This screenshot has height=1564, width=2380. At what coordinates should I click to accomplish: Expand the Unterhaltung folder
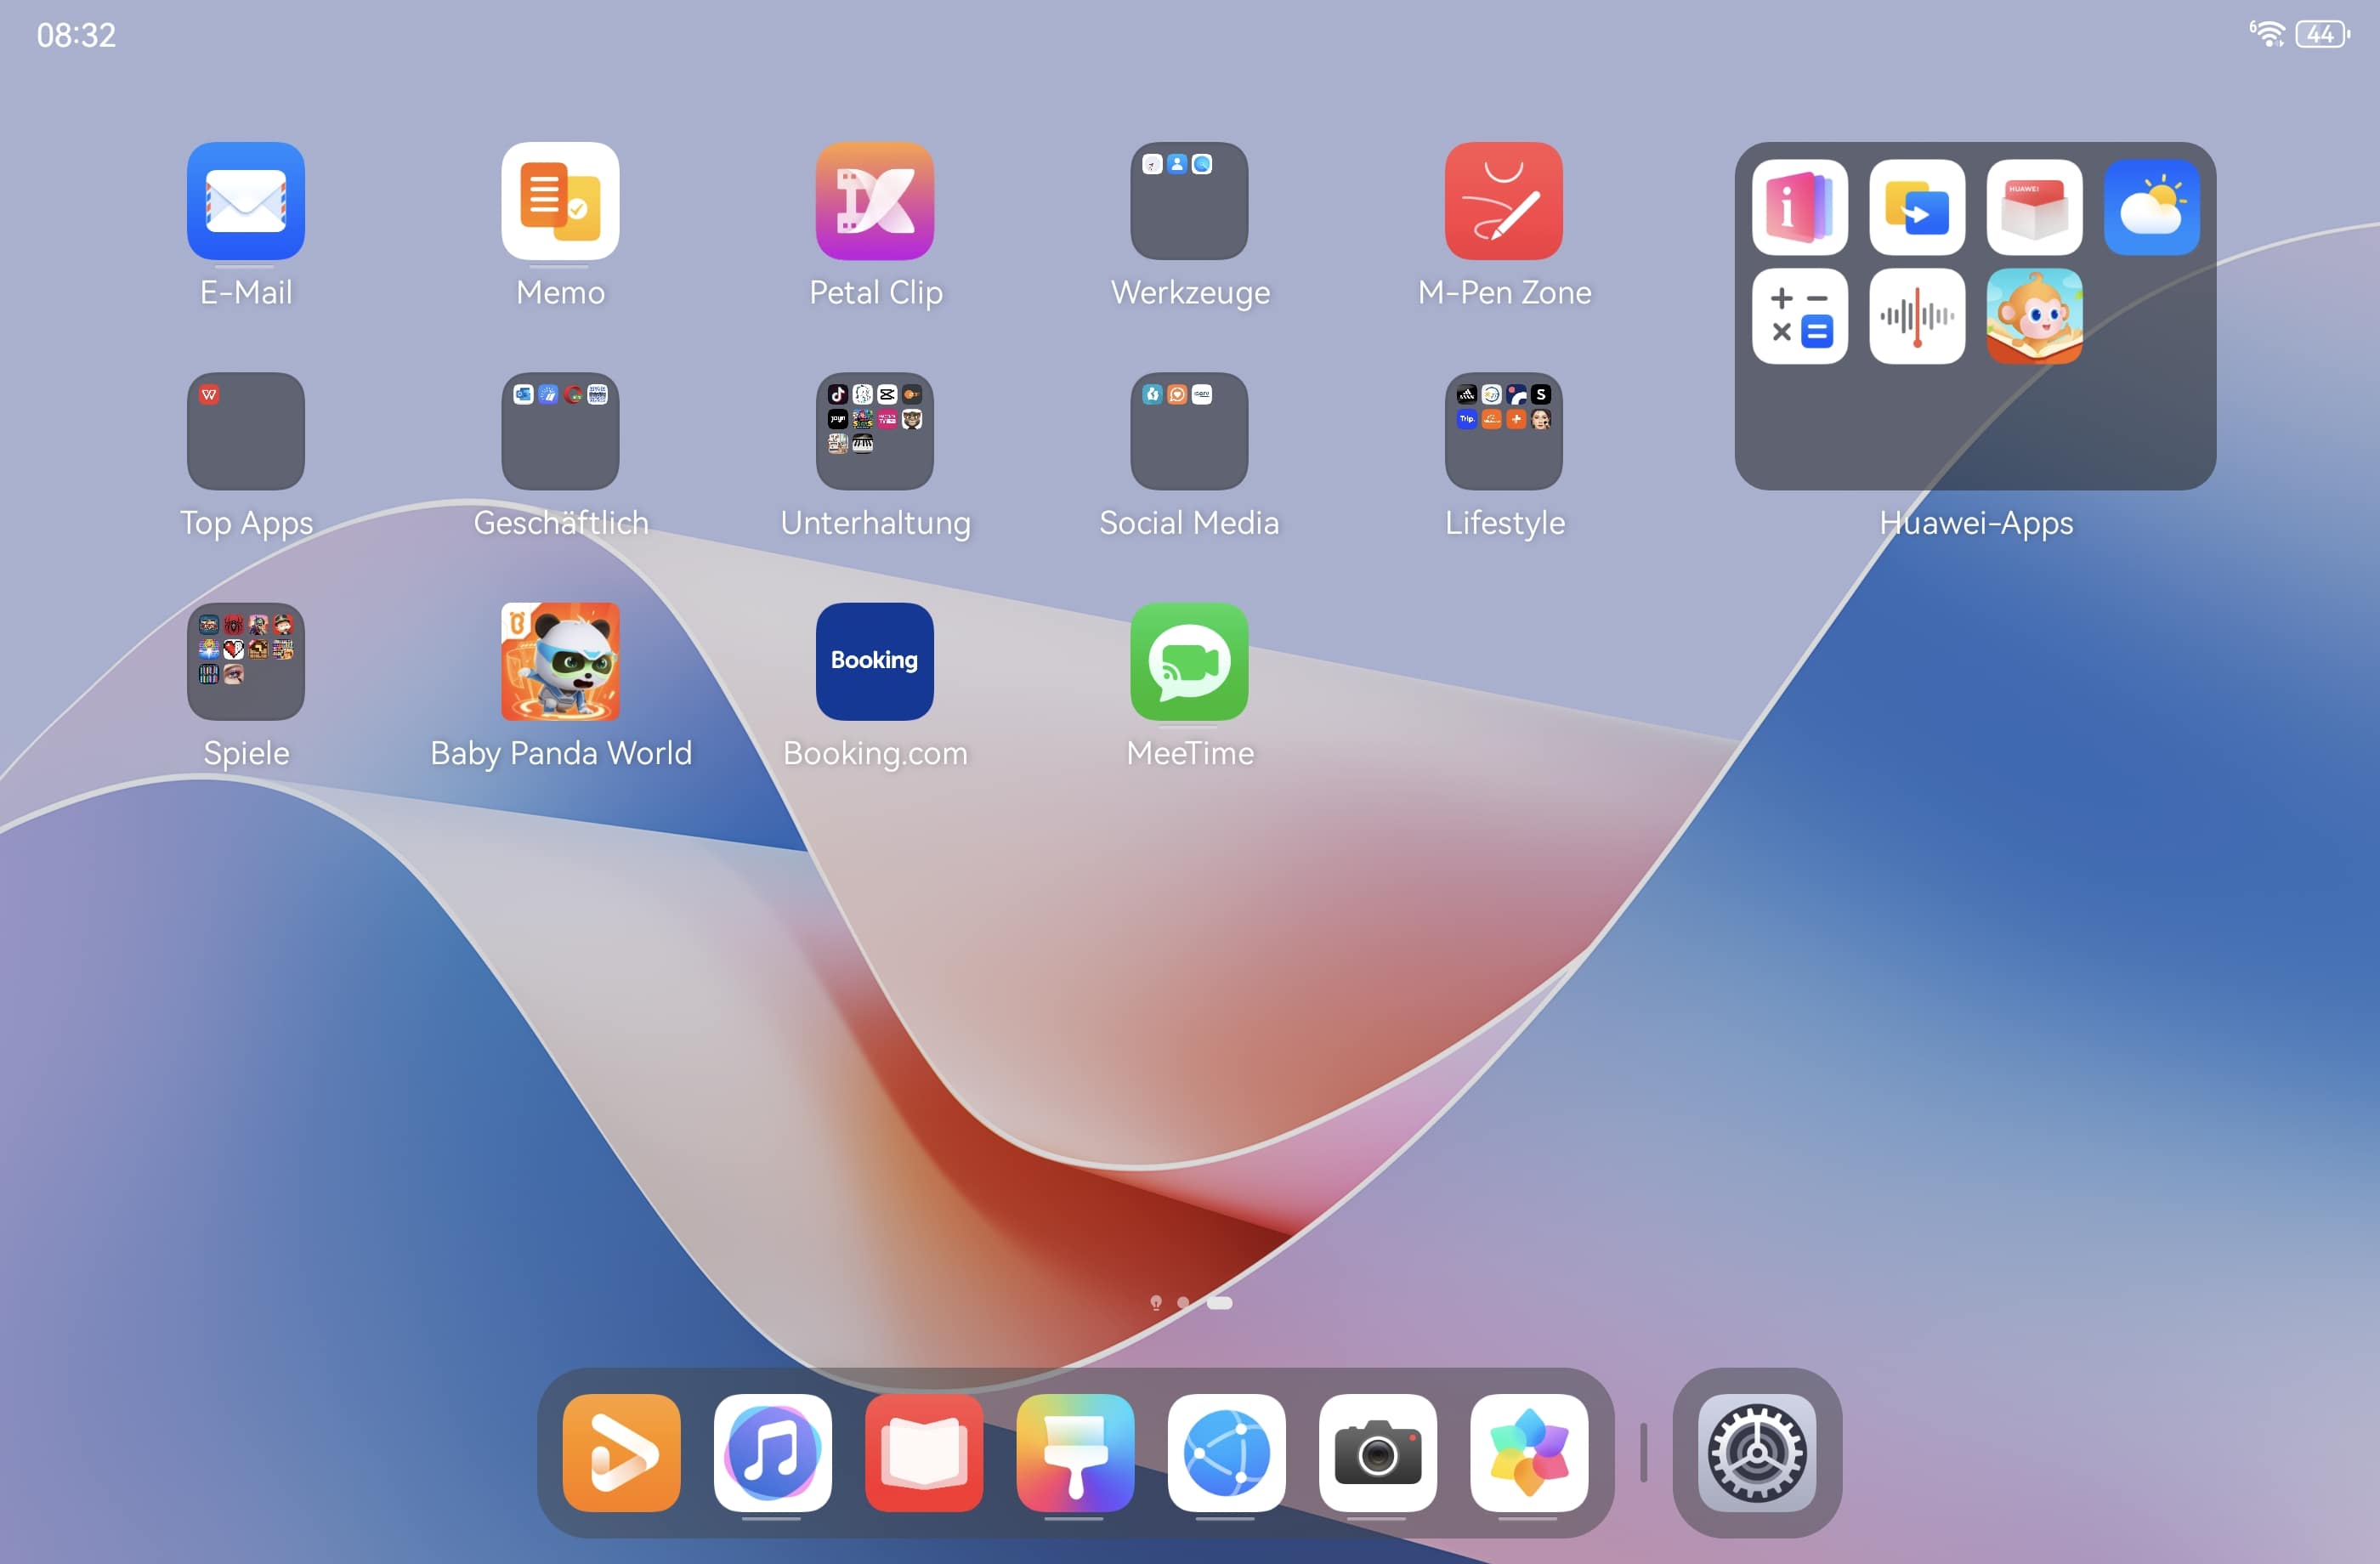coord(874,431)
